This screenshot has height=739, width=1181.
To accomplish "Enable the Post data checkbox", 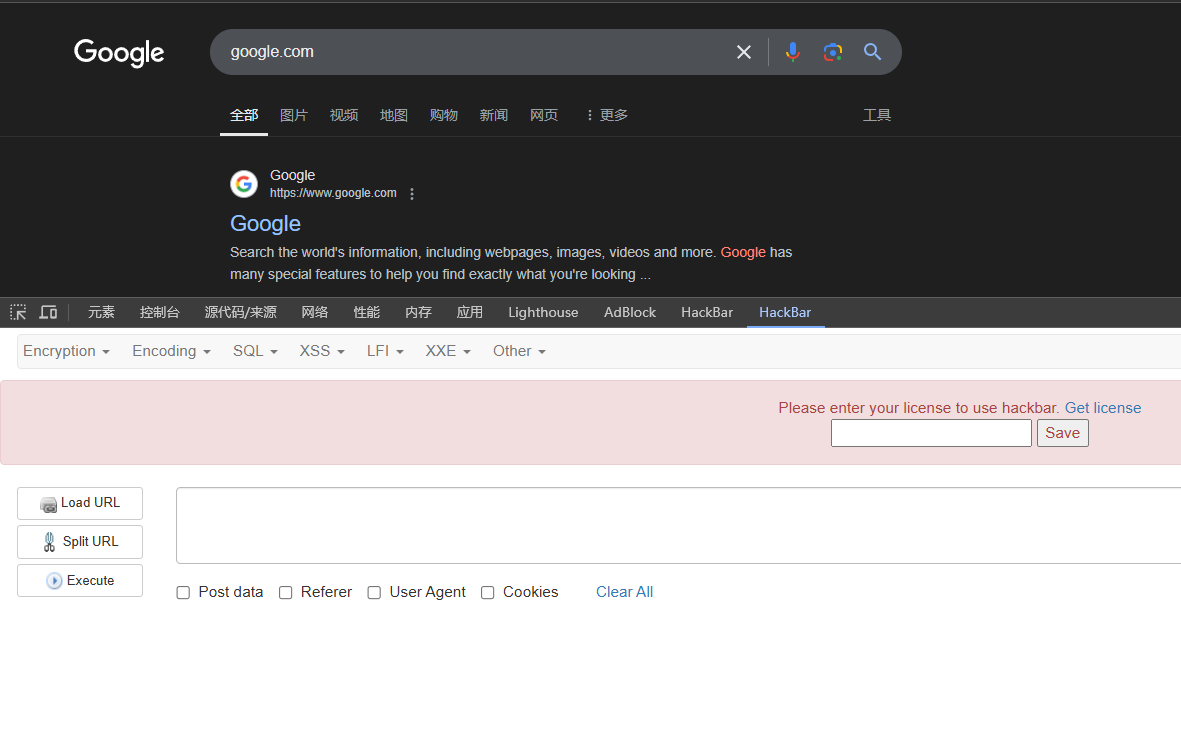I will click(183, 593).
